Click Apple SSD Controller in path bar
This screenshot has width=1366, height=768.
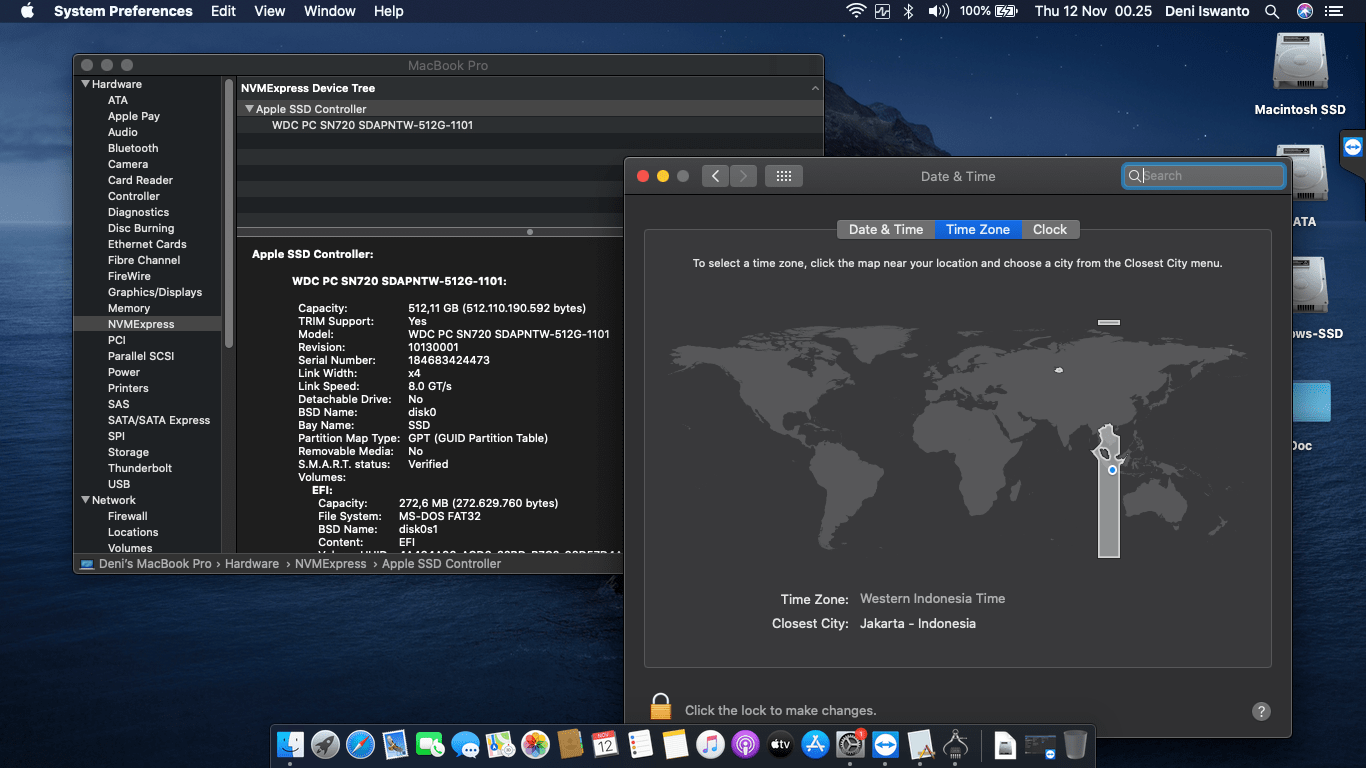coord(441,564)
